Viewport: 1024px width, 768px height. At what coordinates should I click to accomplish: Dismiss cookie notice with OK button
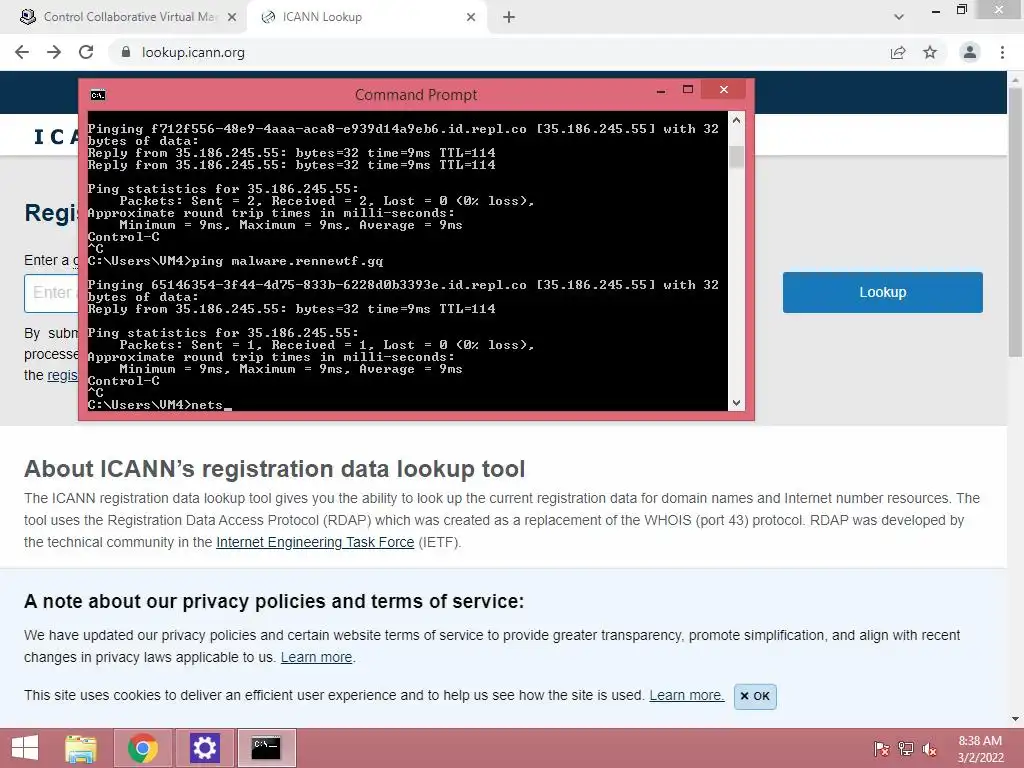click(x=755, y=696)
